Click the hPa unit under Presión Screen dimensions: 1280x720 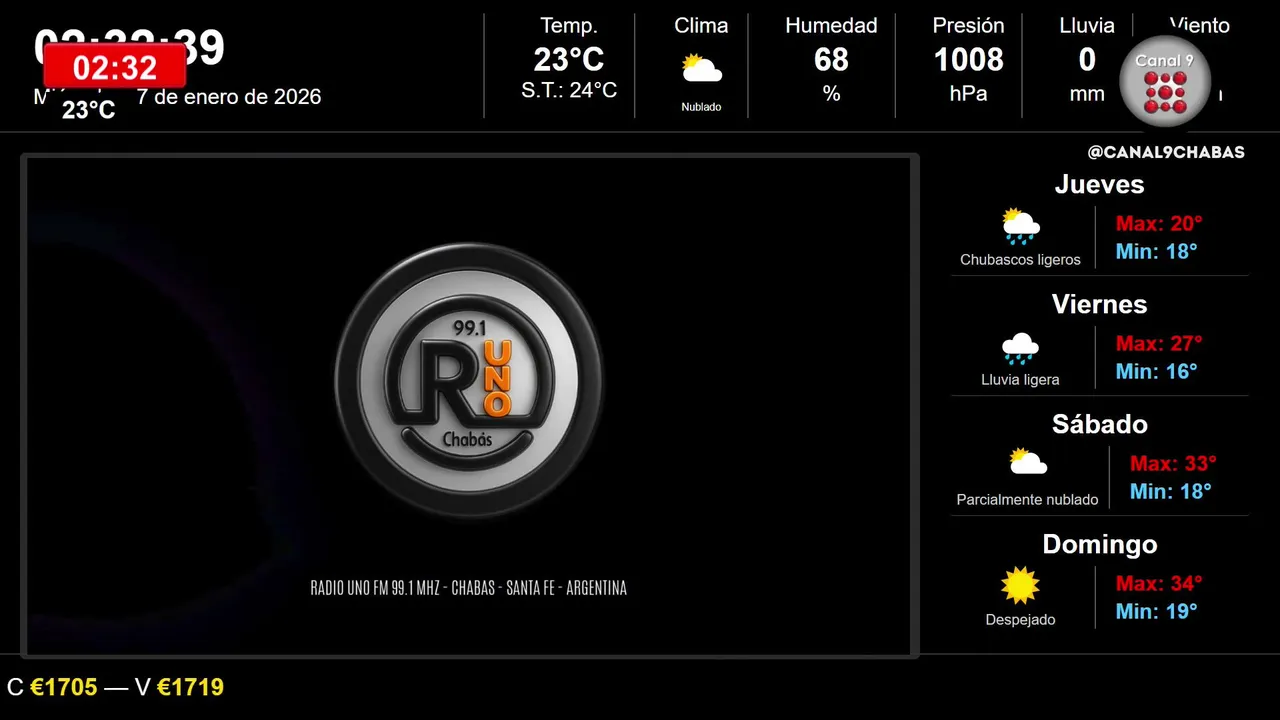click(968, 93)
